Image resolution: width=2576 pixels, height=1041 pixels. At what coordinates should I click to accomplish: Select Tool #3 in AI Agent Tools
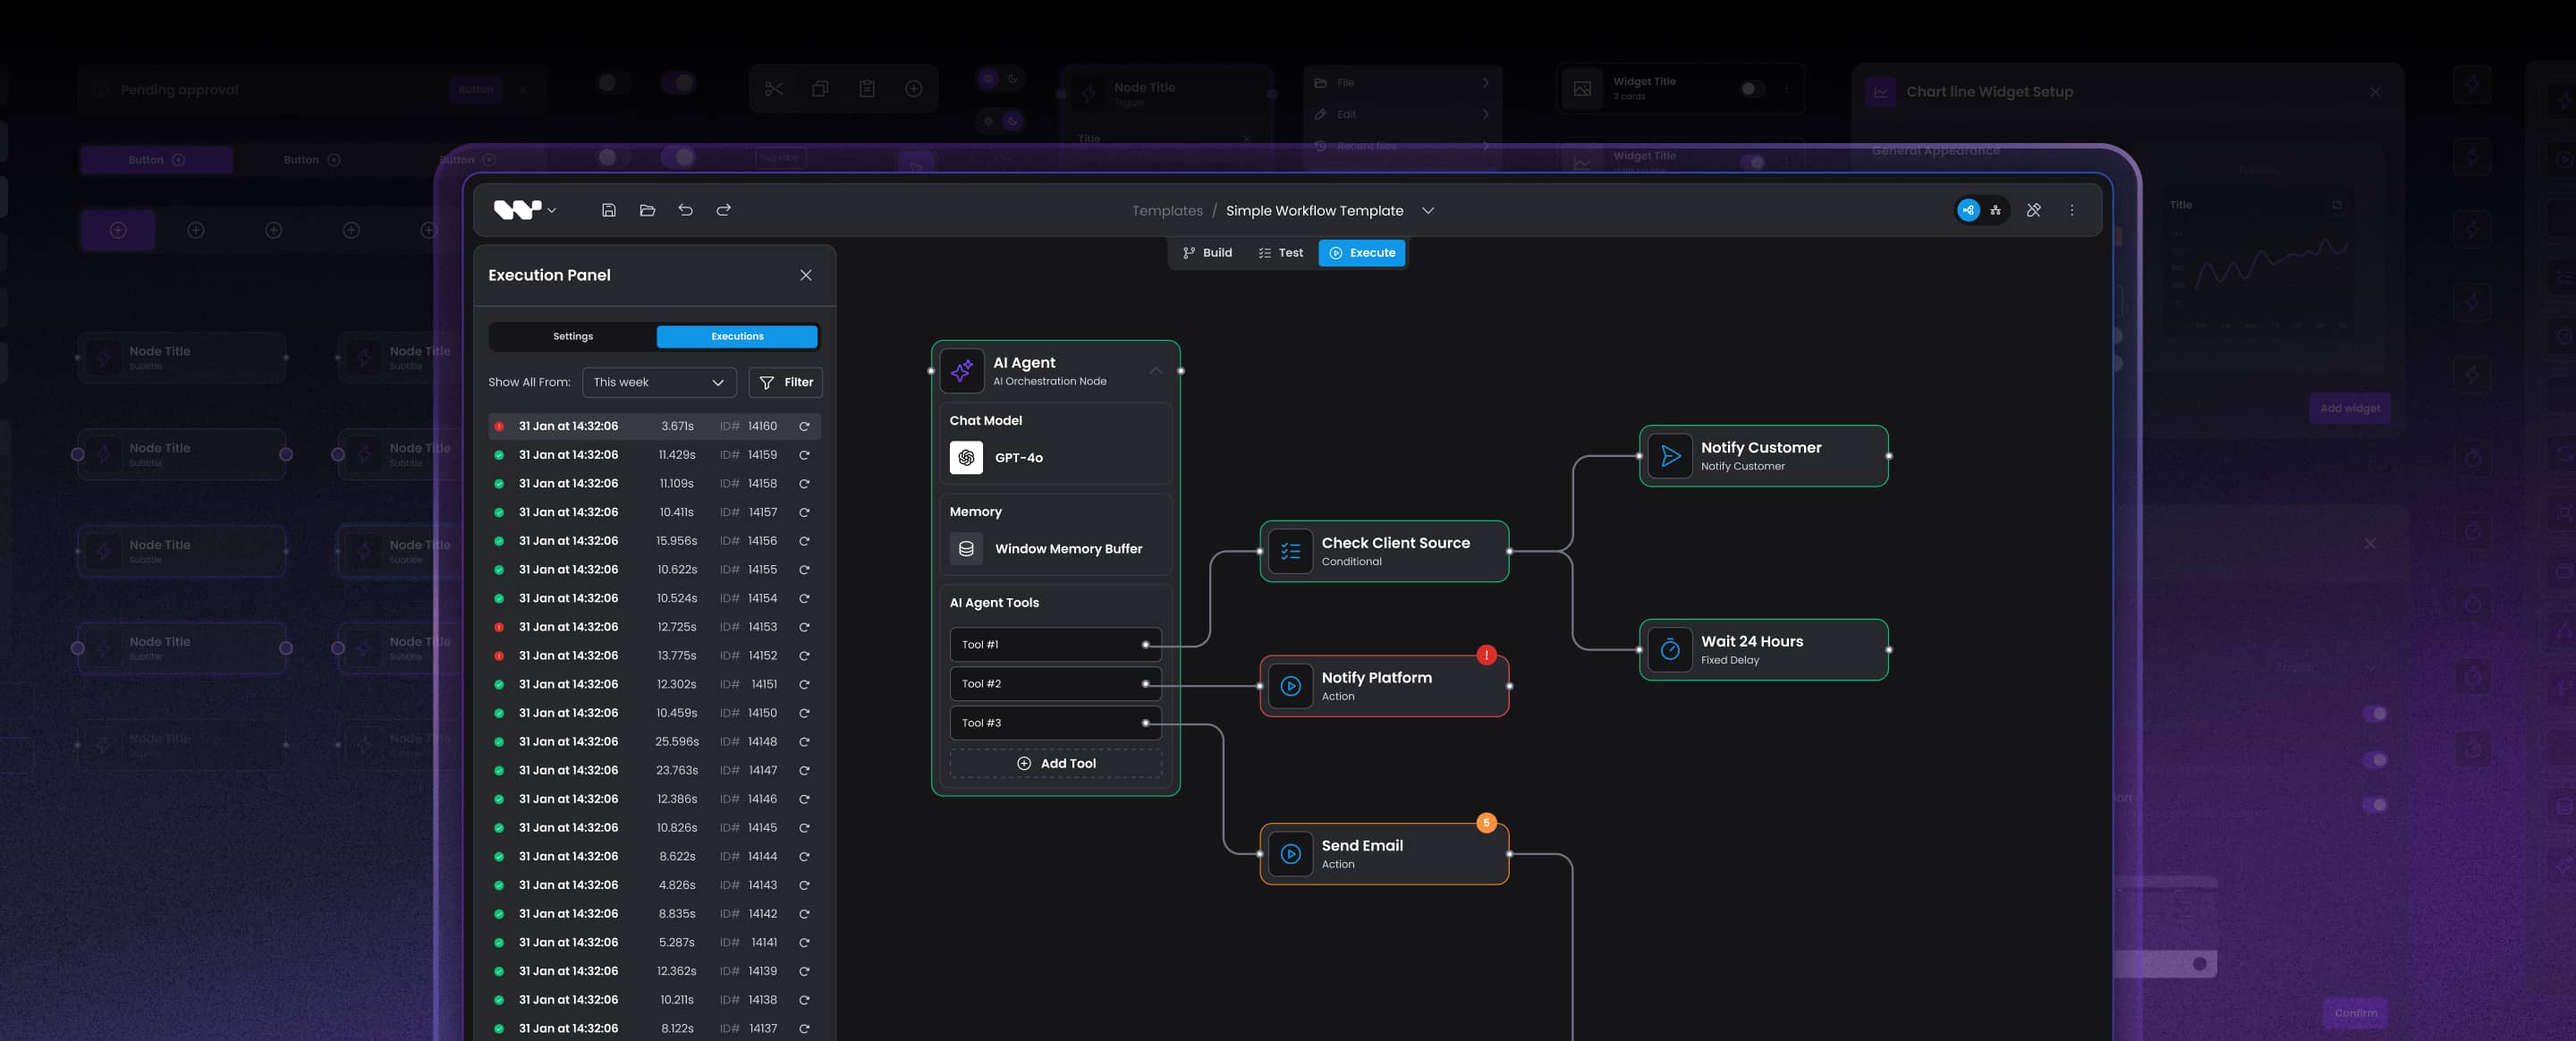coord(1056,723)
